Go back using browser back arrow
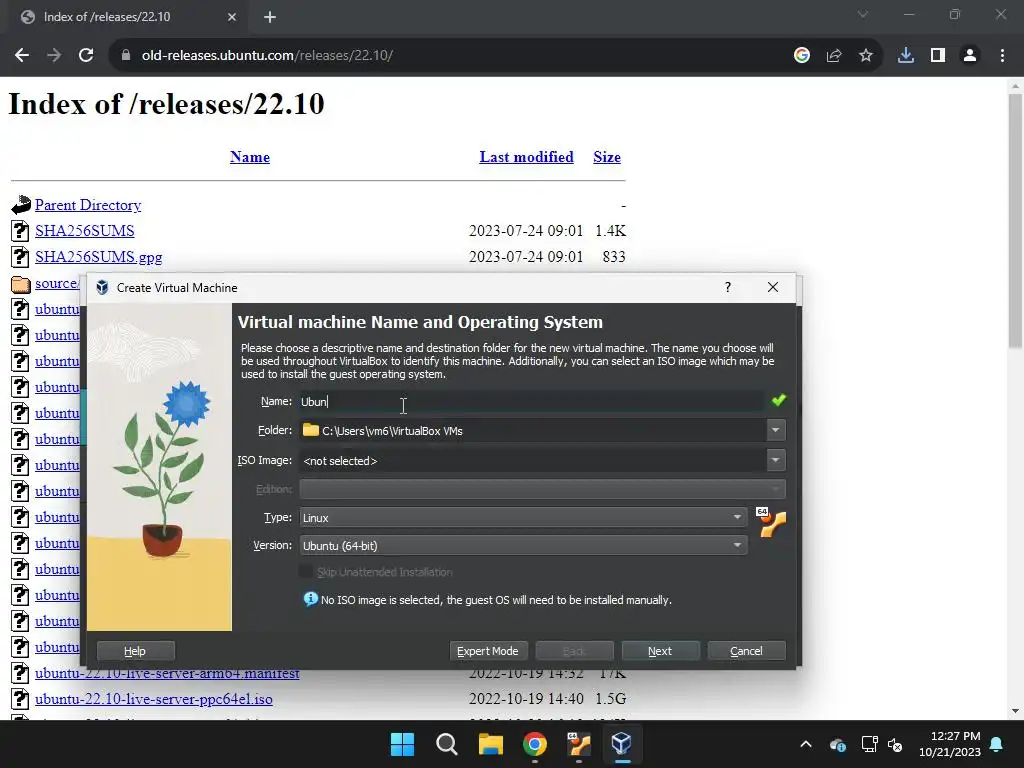 (x=22, y=56)
